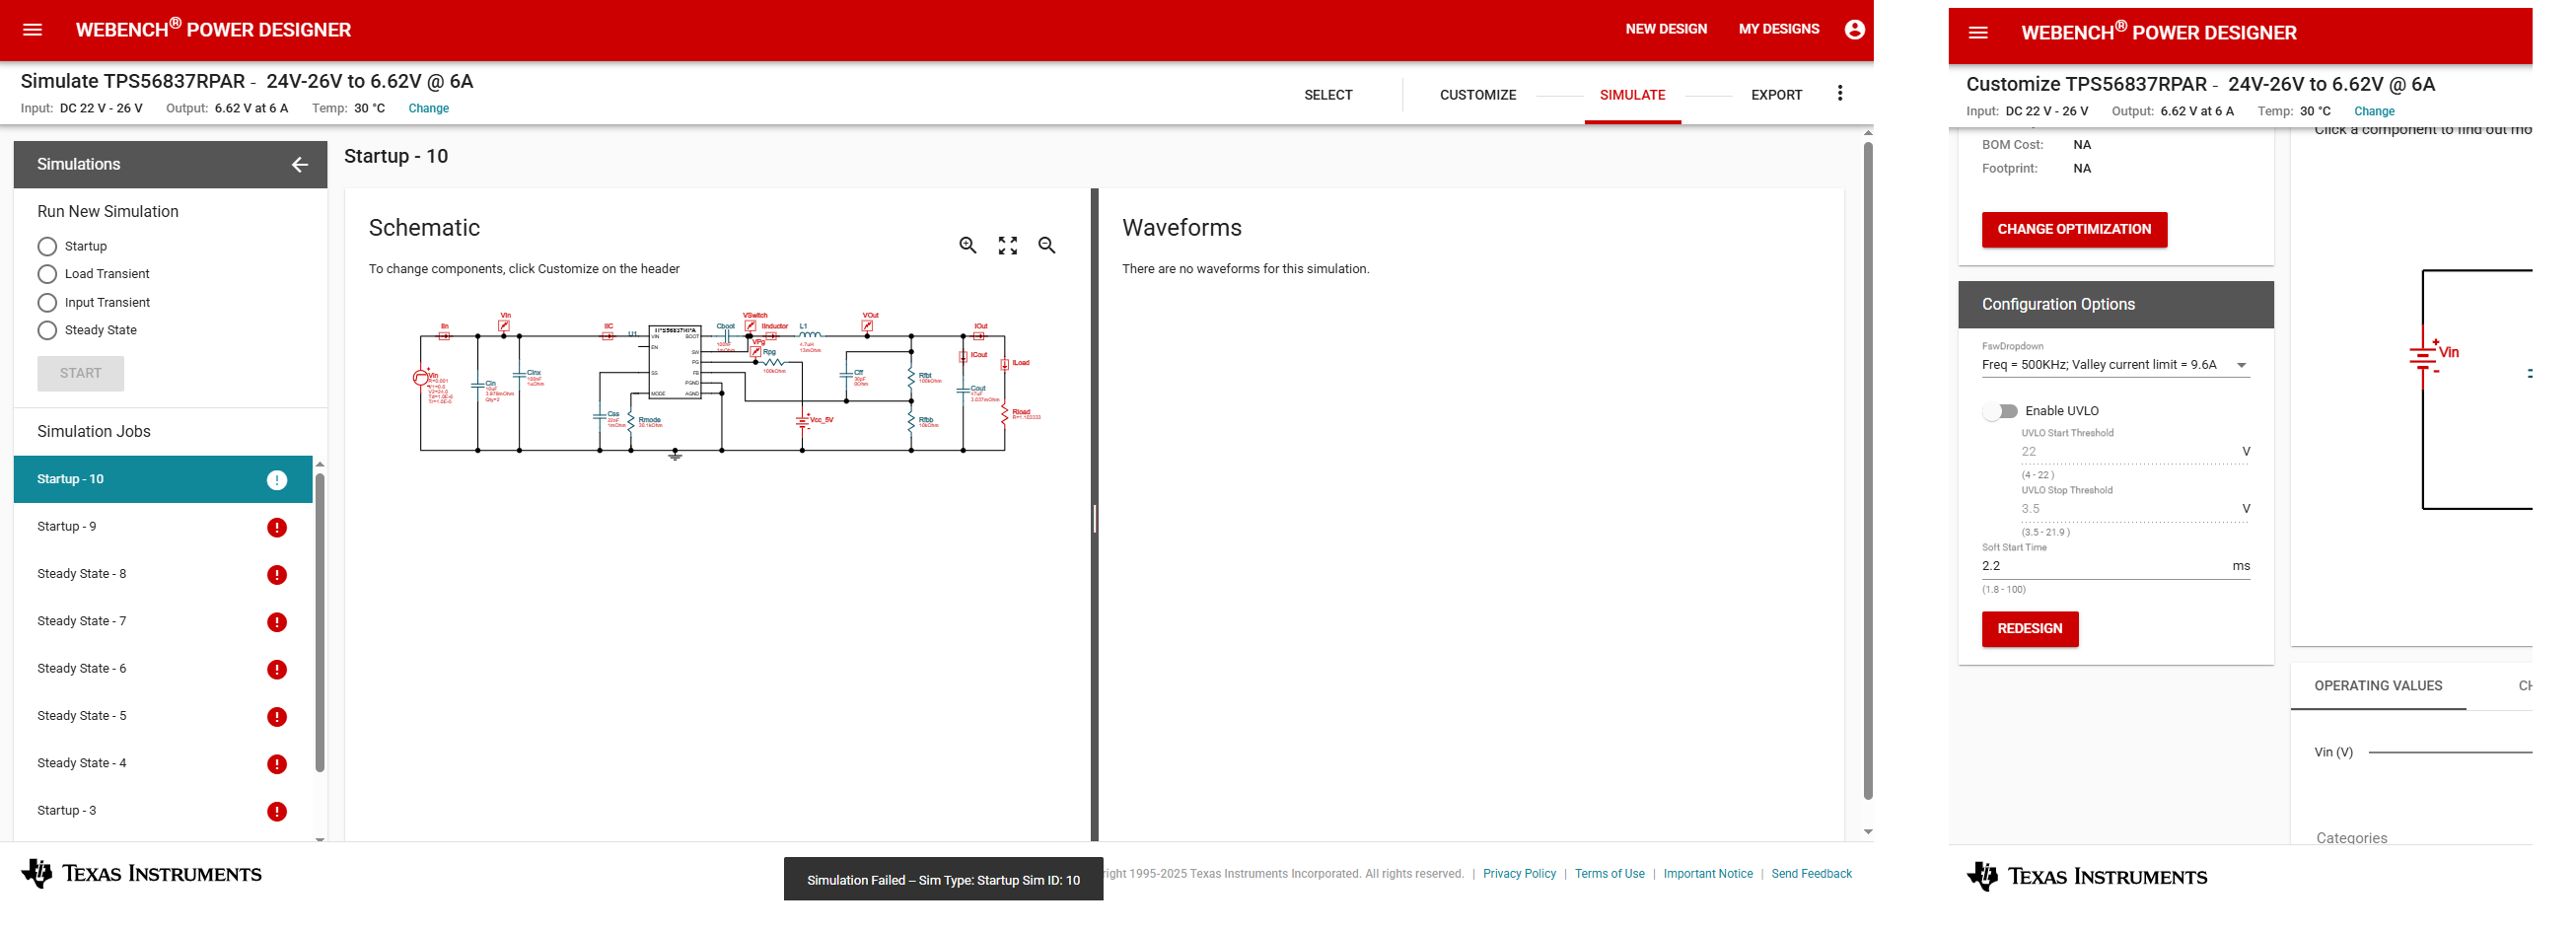Zoom out of the schematic
The image size is (2576, 931).
[1046, 245]
